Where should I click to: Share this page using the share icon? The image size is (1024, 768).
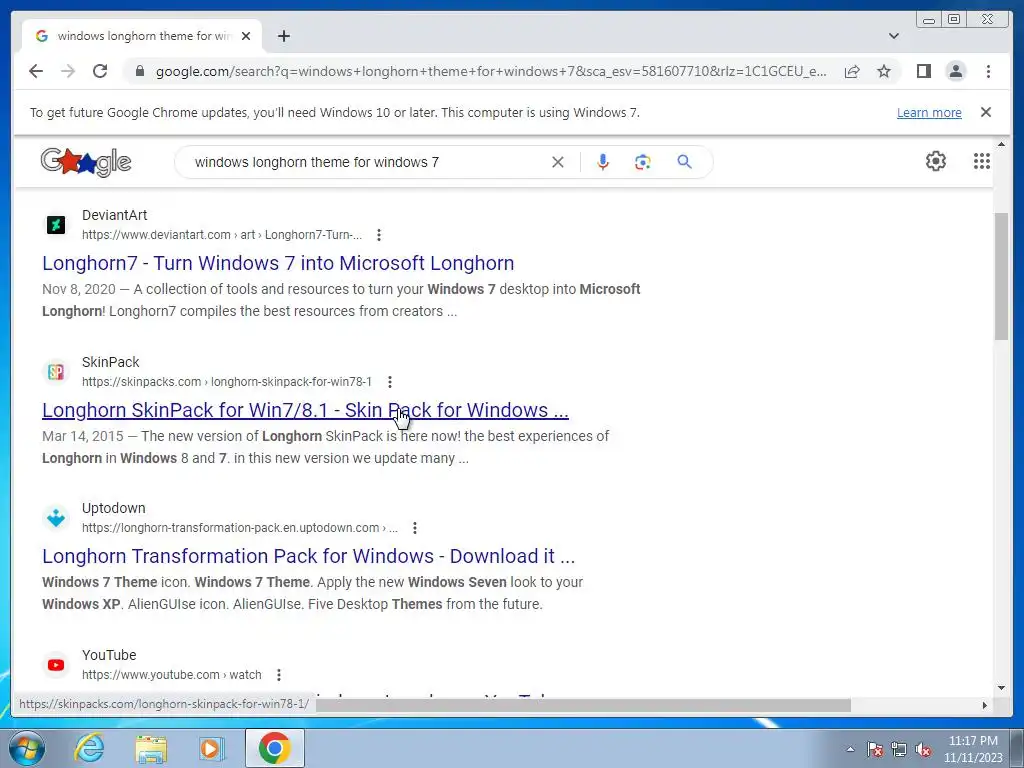point(852,71)
